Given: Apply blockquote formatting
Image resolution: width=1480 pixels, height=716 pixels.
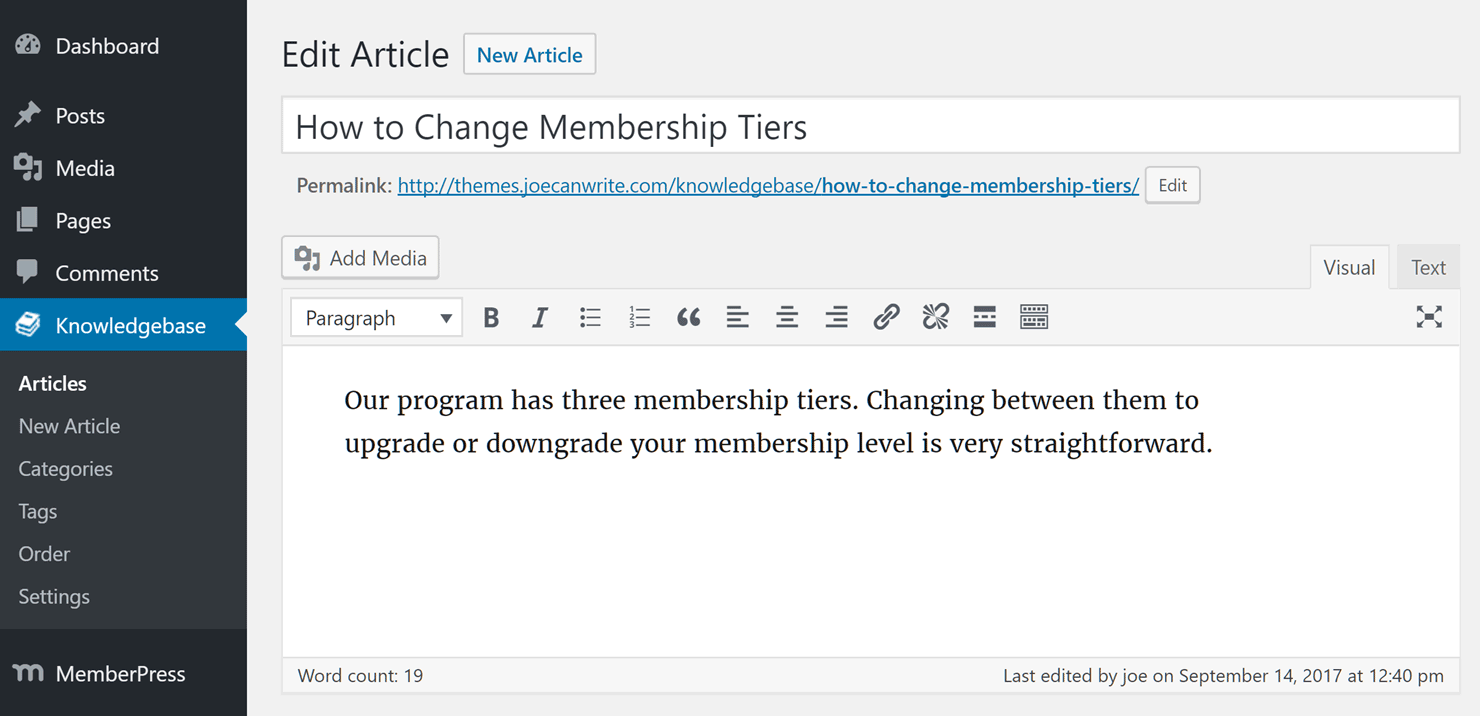Looking at the screenshot, I should pyautogui.click(x=688, y=318).
